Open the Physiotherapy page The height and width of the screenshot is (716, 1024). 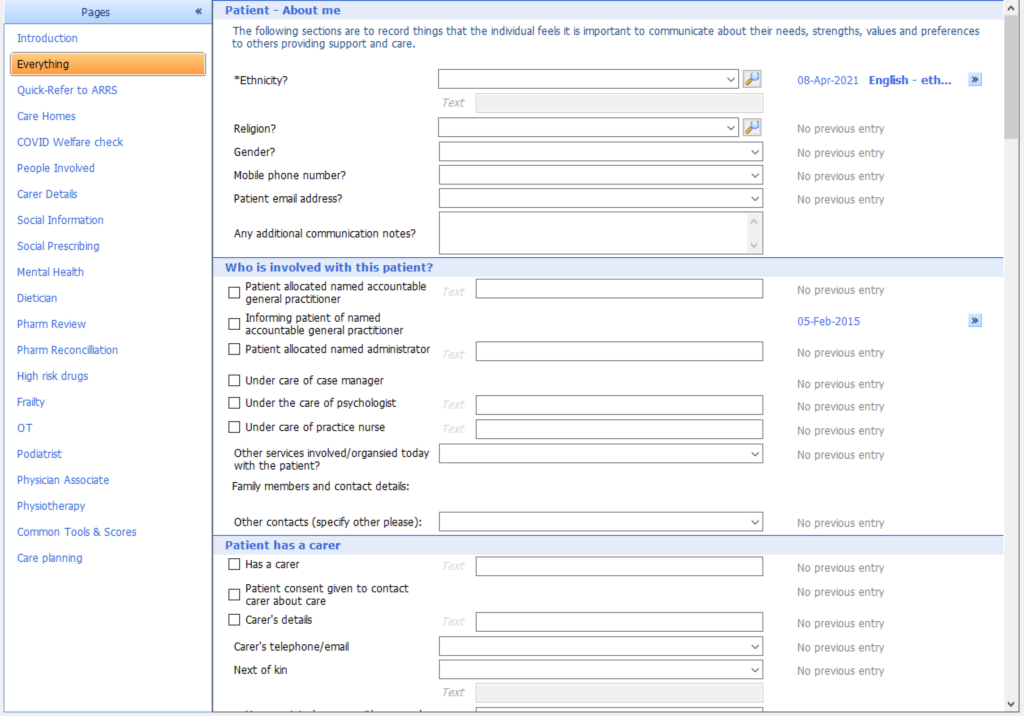51,506
